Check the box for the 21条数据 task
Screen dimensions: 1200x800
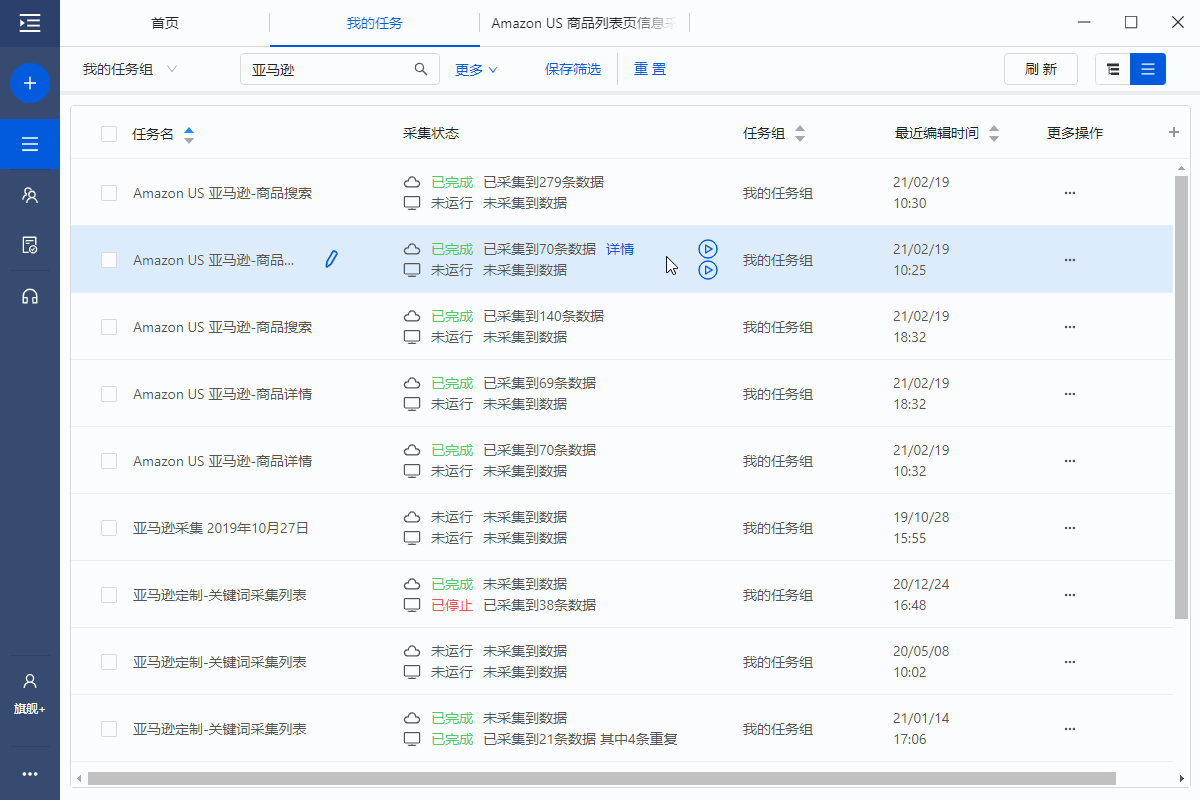point(109,729)
